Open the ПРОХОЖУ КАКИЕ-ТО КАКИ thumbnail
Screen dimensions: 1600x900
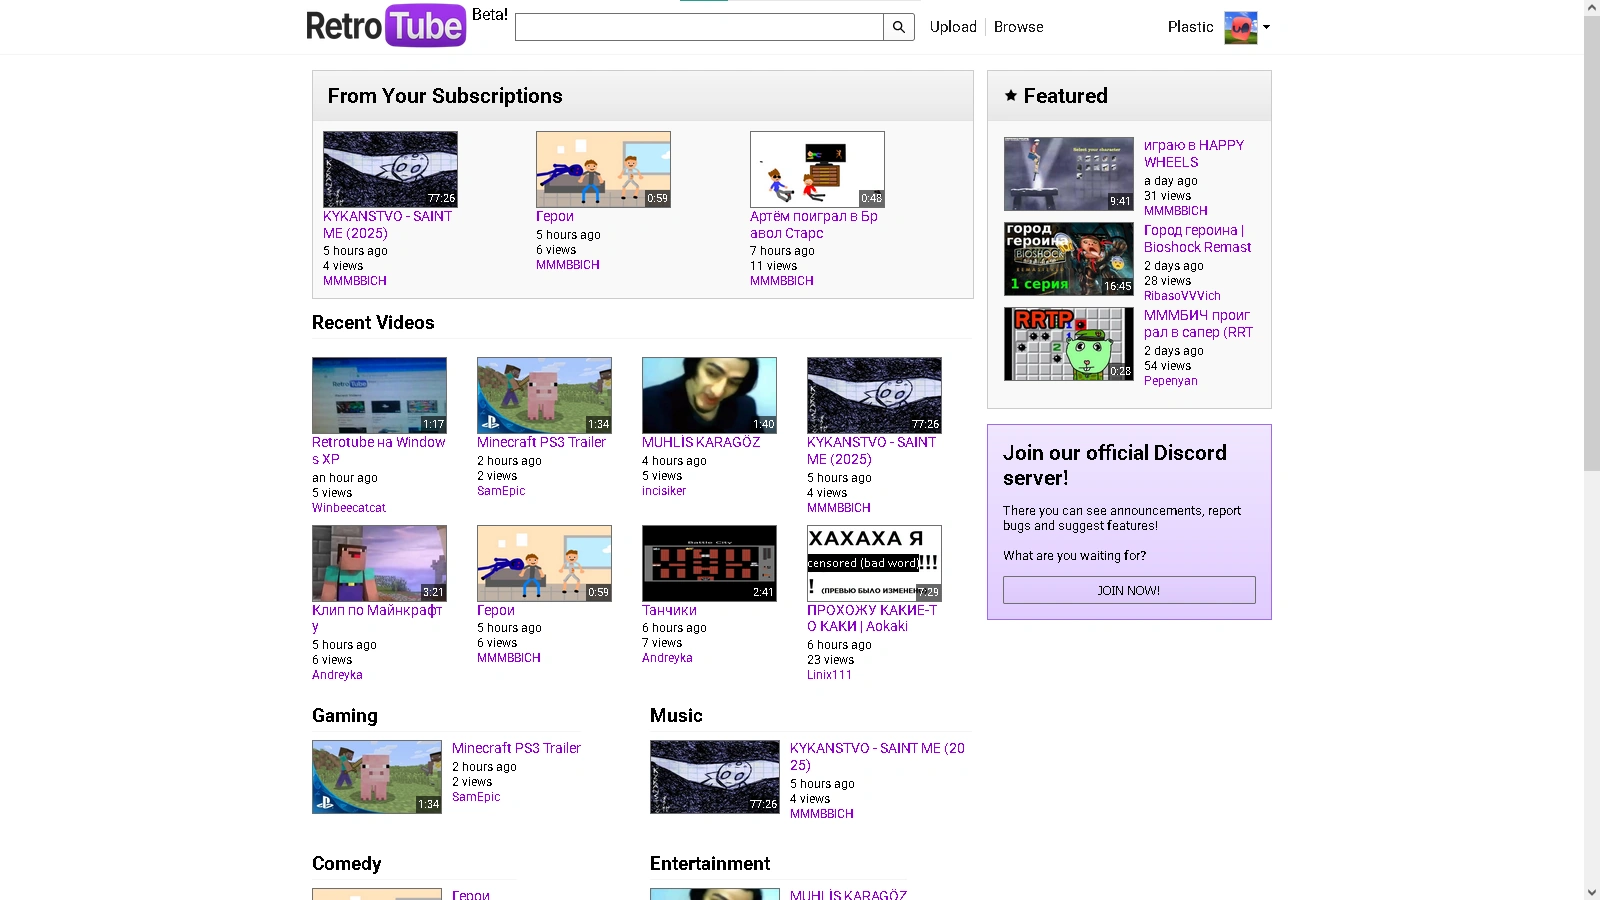tap(874, 563)
